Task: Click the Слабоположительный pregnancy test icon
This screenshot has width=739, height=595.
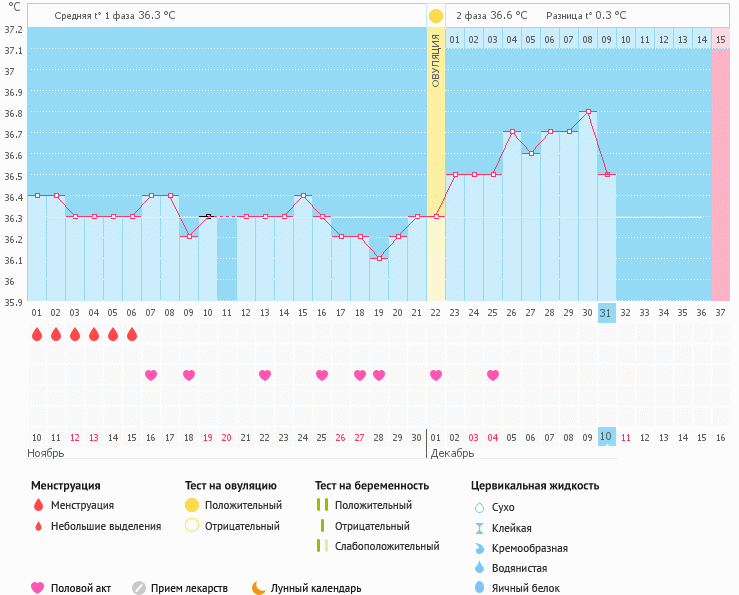Action: tap(320, 546)
